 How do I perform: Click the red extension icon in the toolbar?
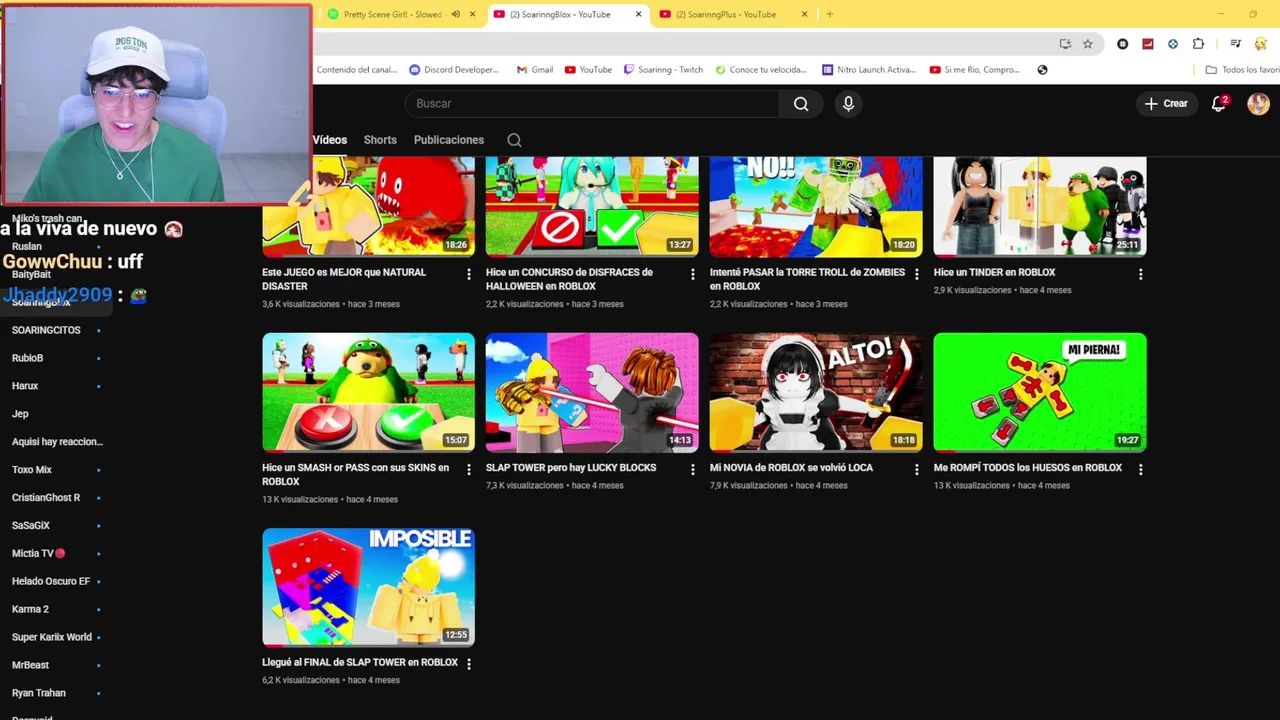pyautogui.click(x=1147, y=44)
